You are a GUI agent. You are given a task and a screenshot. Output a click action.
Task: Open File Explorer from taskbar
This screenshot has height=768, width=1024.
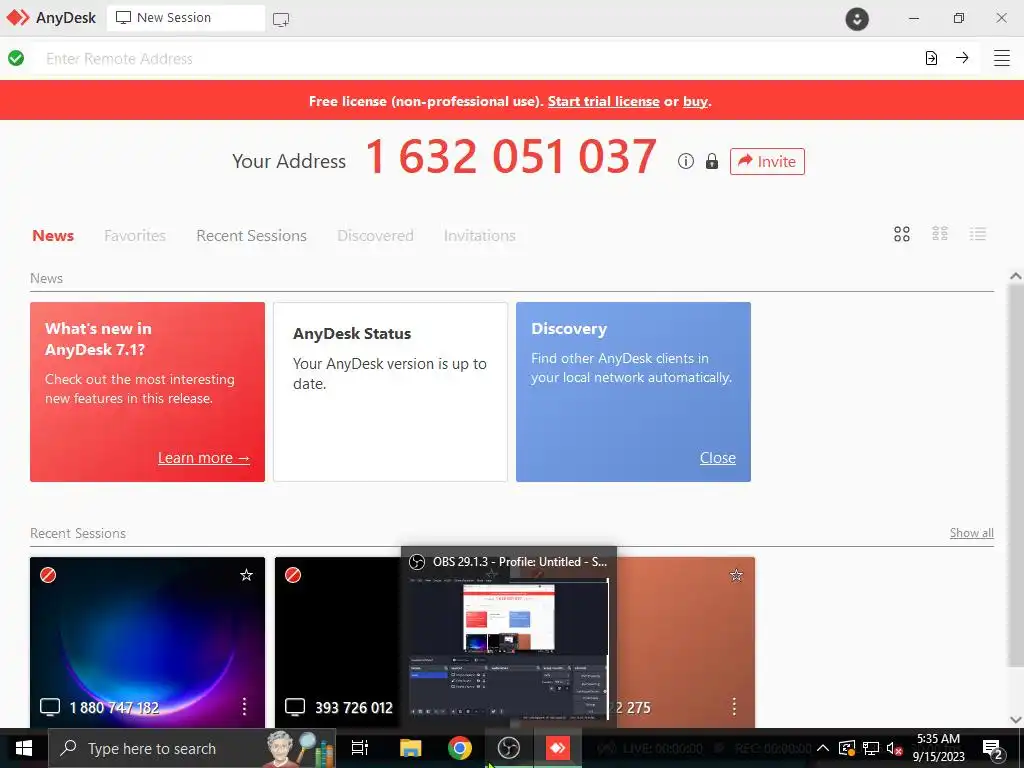[x=411, y=748]
